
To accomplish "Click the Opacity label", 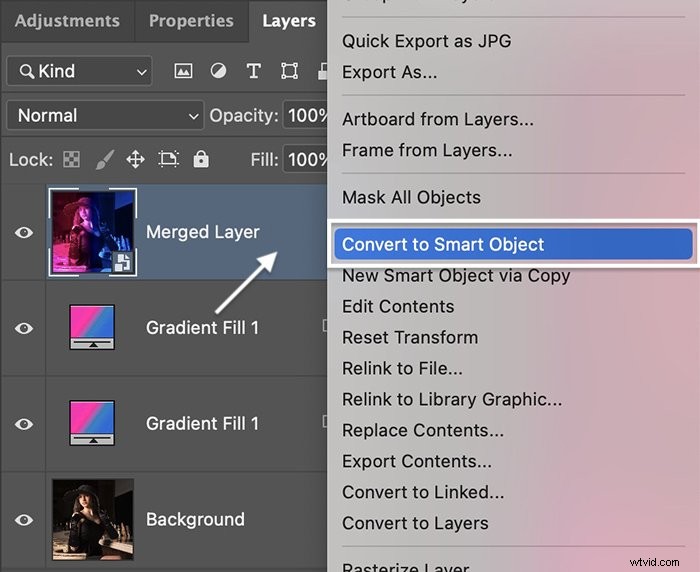I will pos(244,116).
